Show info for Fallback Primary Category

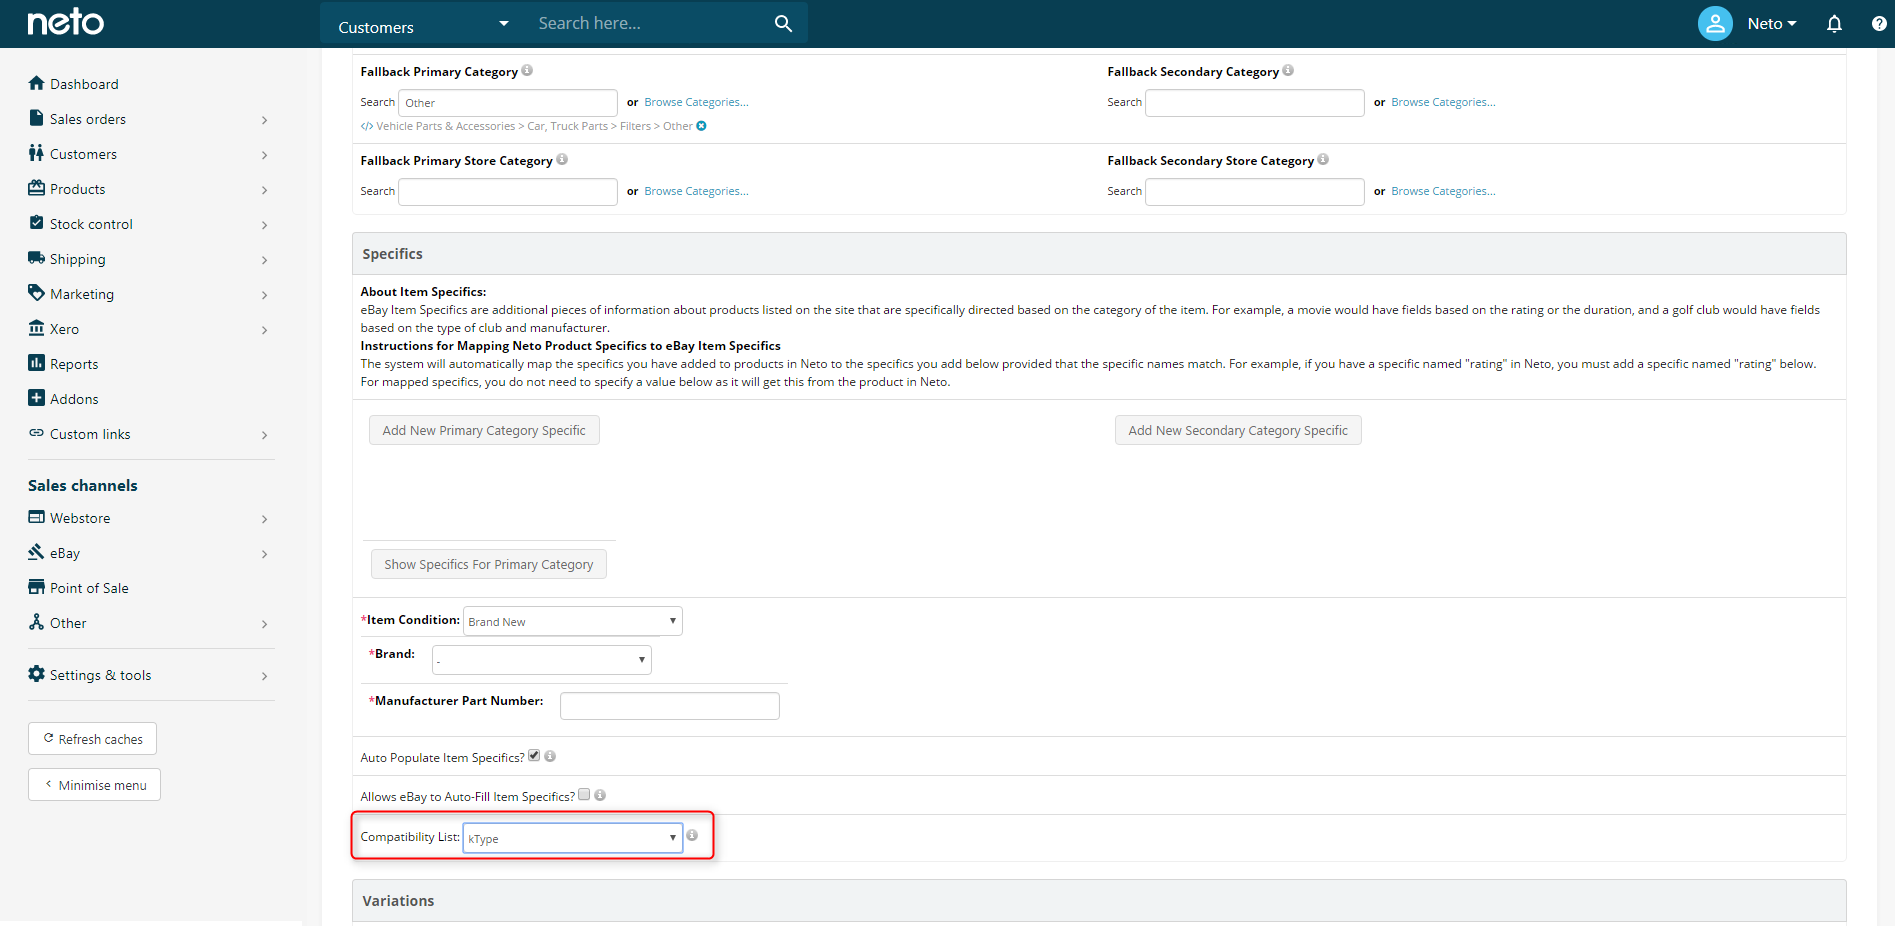[x=527, y=70]
